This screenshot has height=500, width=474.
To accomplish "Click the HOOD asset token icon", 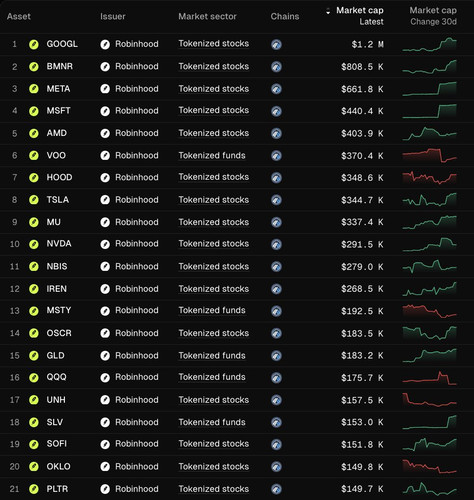I will 34,178.
